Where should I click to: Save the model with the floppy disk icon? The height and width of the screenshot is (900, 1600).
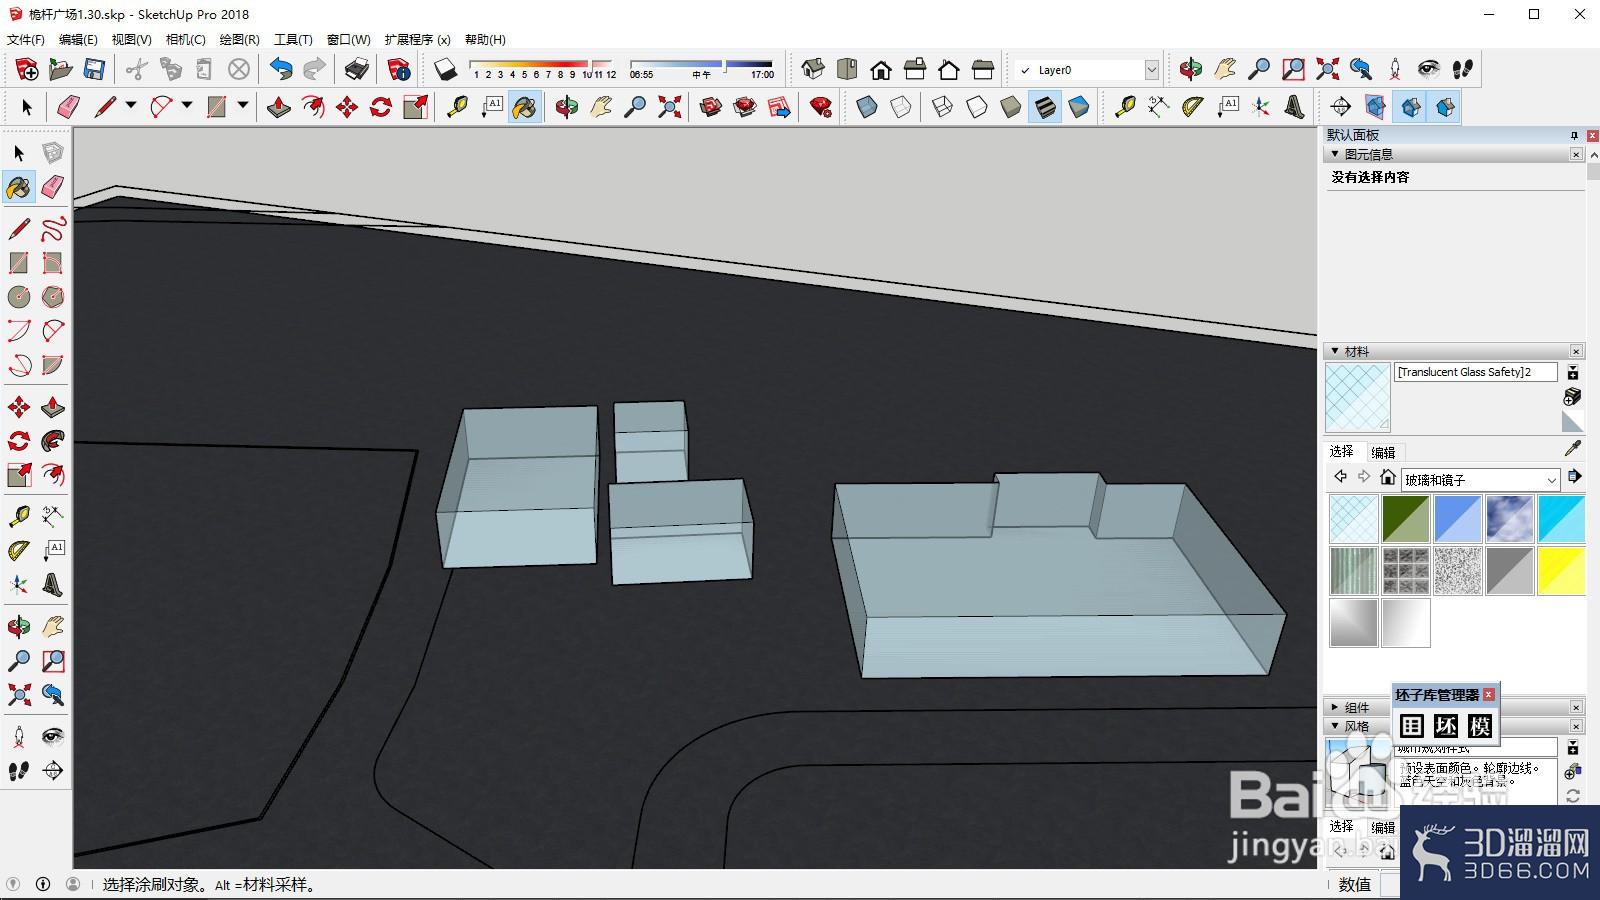[94, 69]
